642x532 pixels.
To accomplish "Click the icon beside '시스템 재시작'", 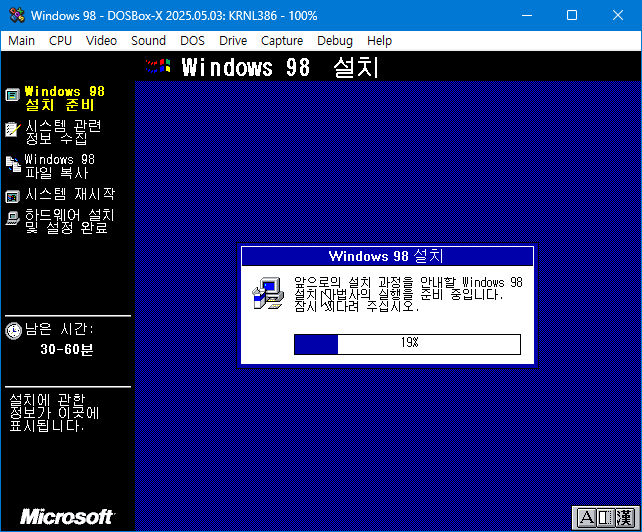I will [12, 196].
